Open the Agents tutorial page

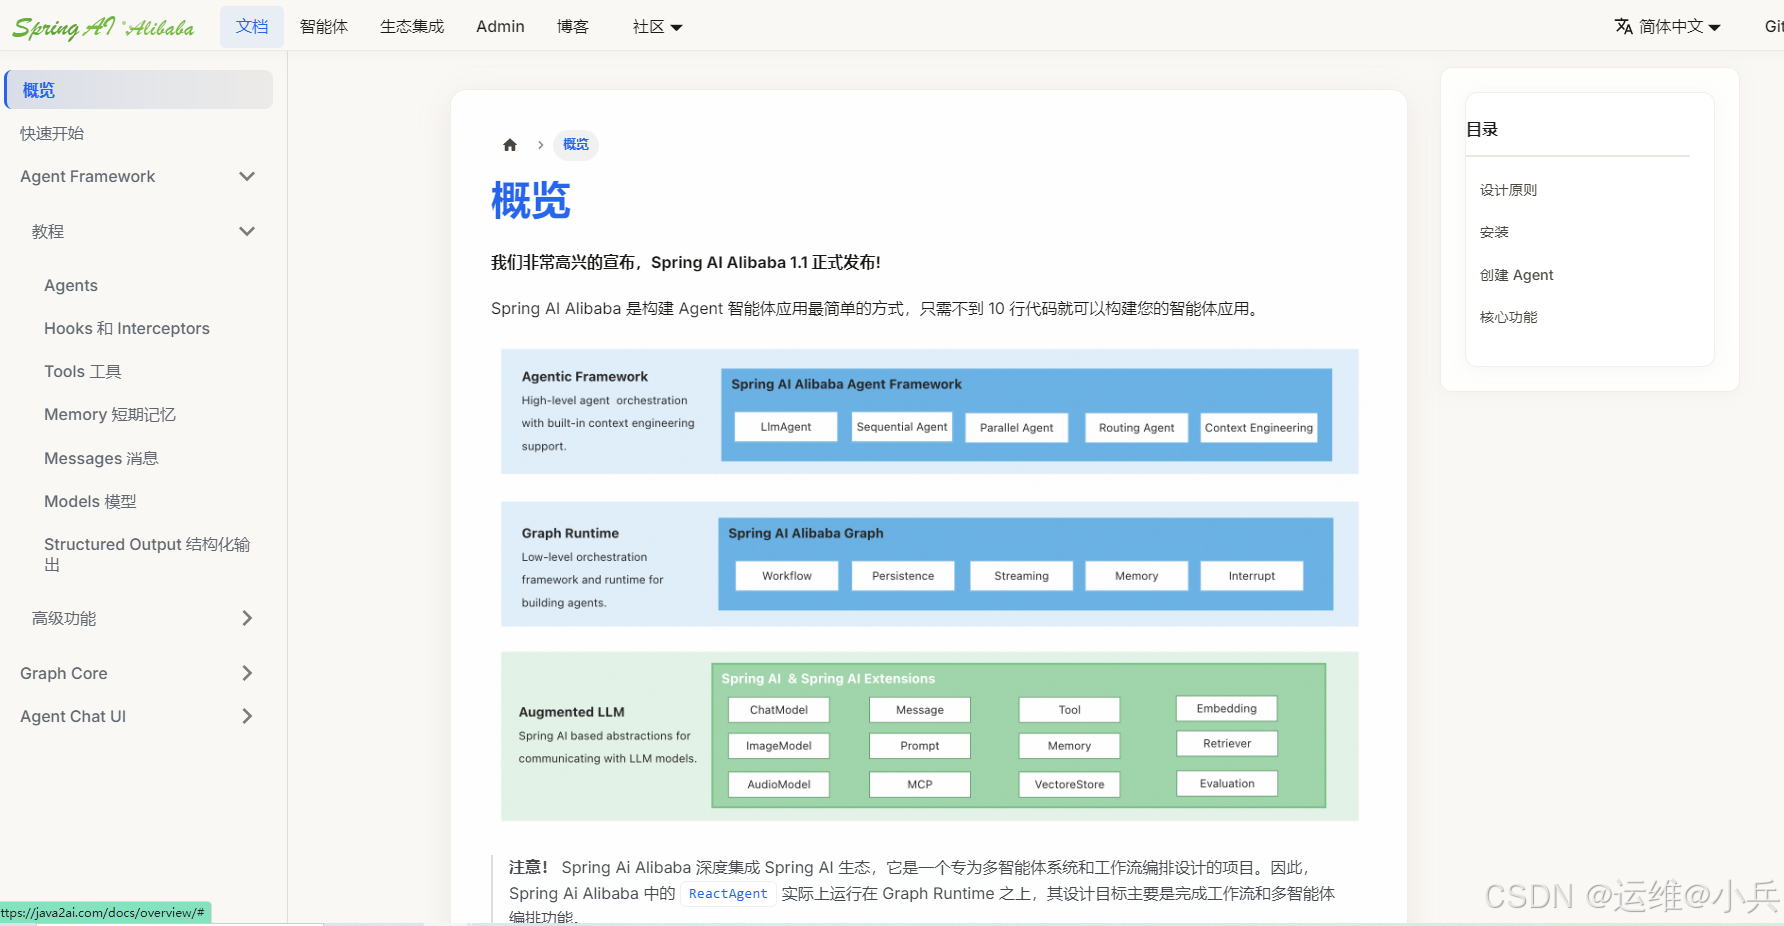[71, 286]
